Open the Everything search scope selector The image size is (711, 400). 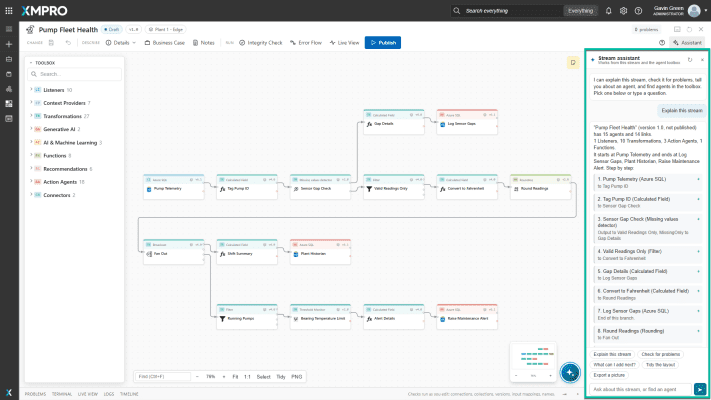[580, 11]
